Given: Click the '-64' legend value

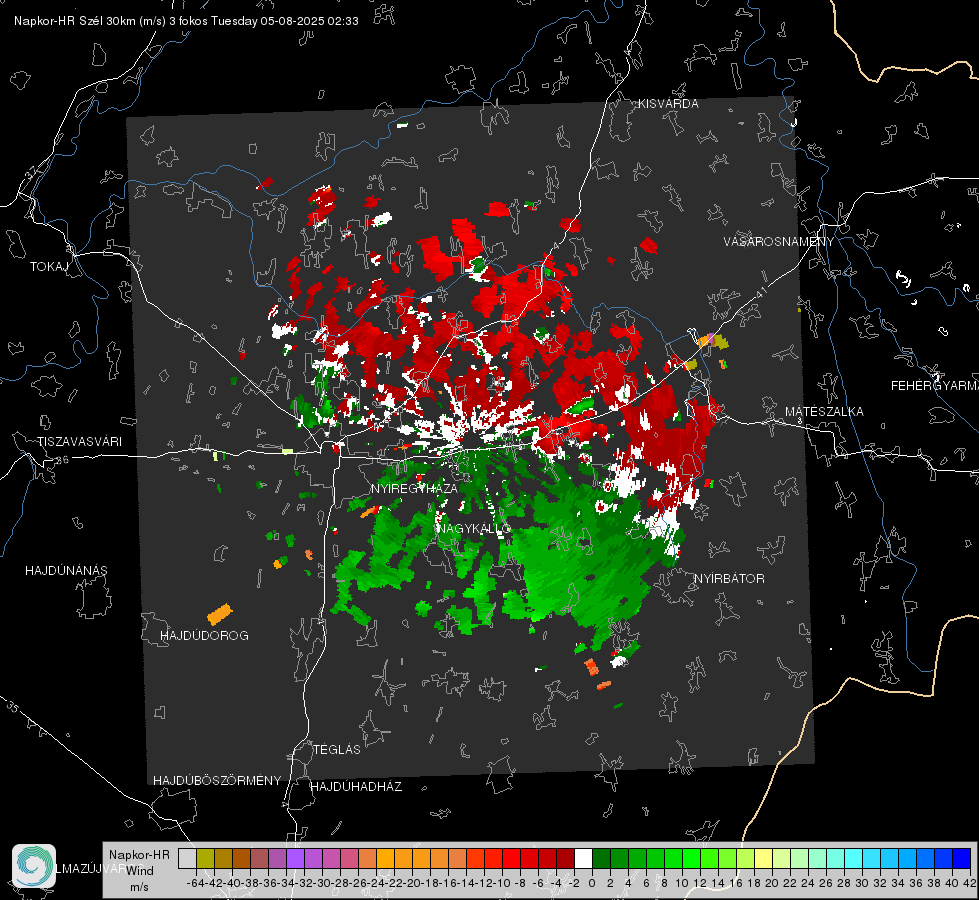Looking at the screenshot, I should coord(196,883).
